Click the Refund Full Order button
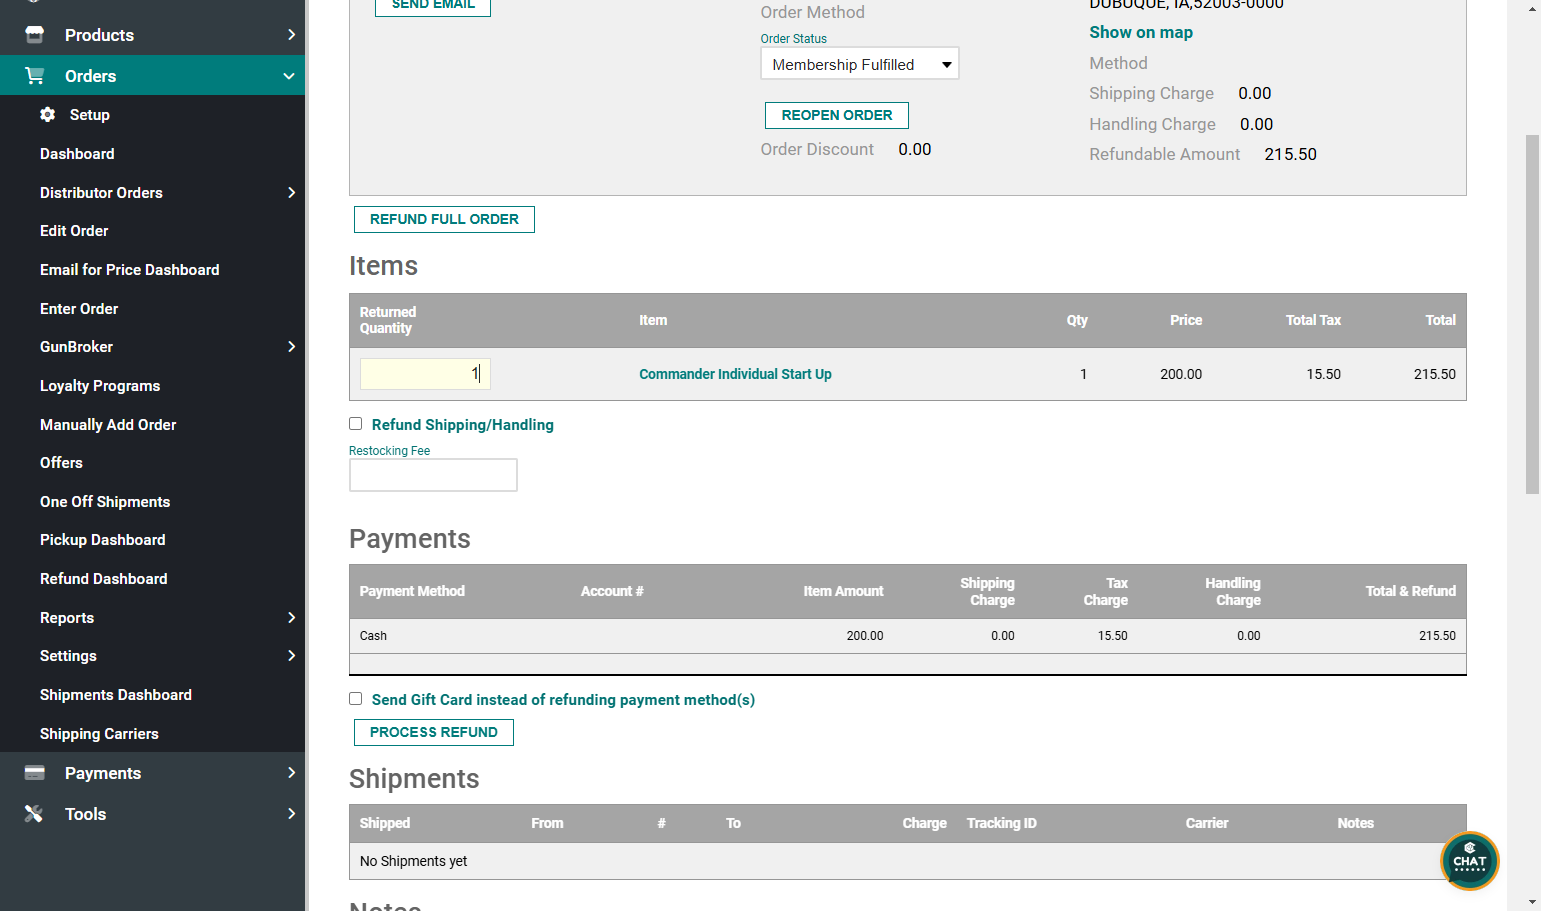The width and height of the screenshot is (1541, 911). point(444,219)
